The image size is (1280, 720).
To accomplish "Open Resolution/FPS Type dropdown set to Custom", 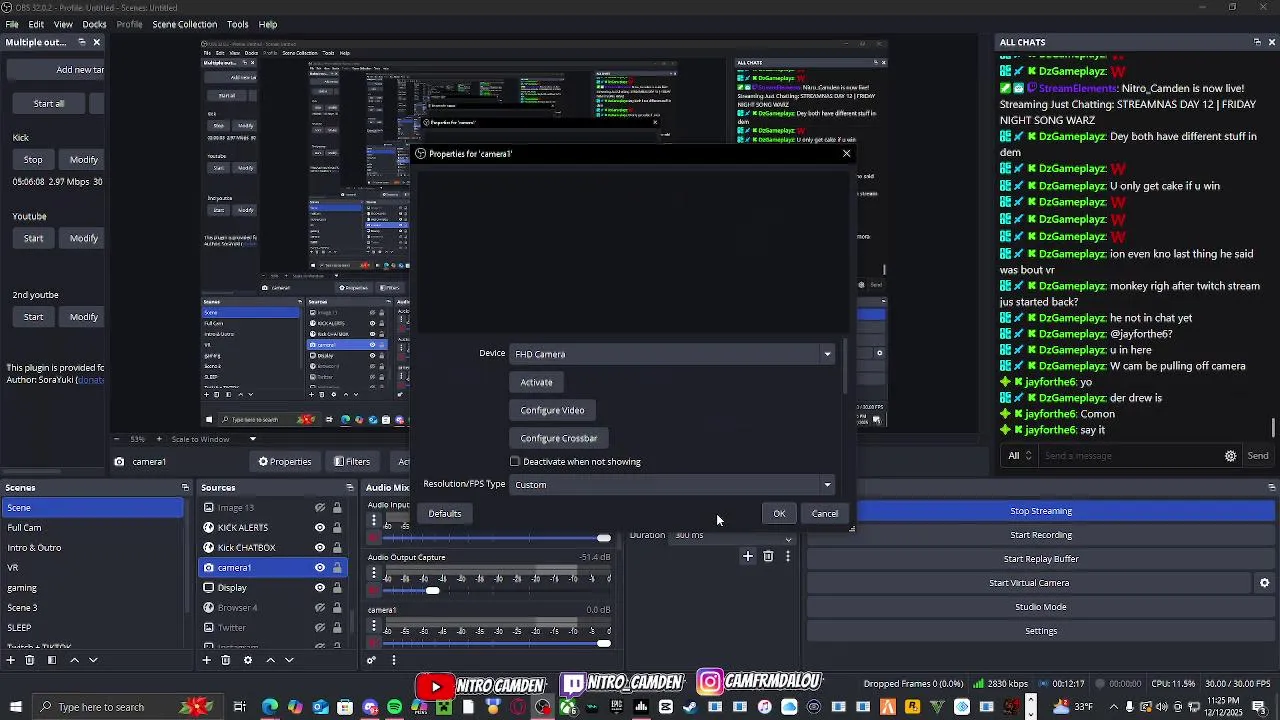I will [x=673, y=485].
